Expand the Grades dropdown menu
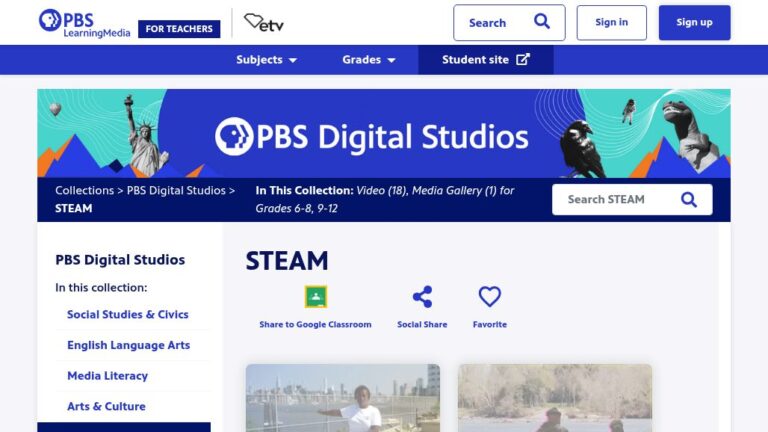768x432 pixels. [369, 60]
